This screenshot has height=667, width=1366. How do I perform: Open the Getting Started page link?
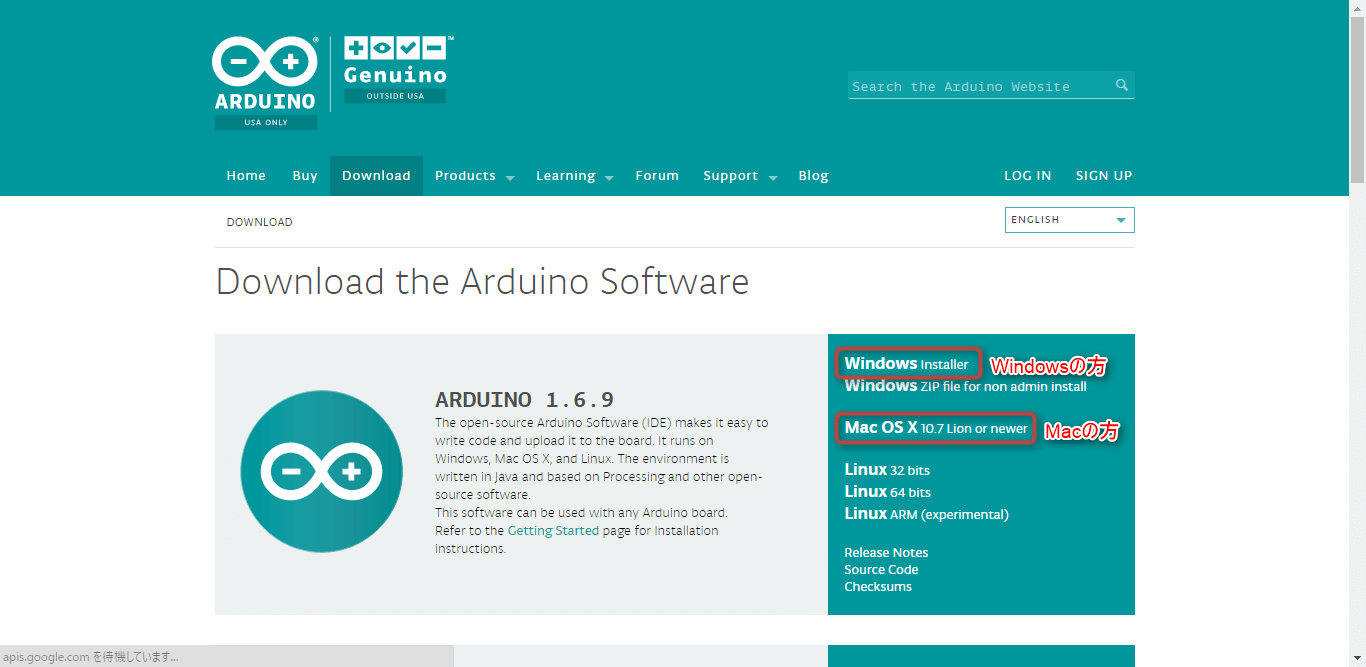click(x=553, y=531)
